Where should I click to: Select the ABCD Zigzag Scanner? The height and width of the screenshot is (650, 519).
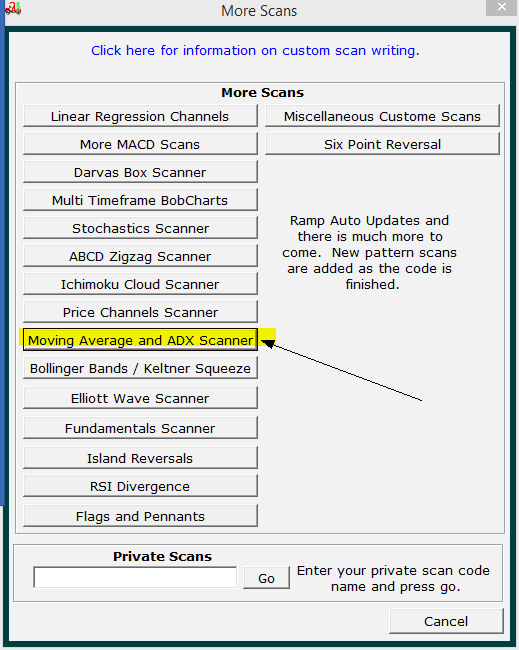pos(140,256)
